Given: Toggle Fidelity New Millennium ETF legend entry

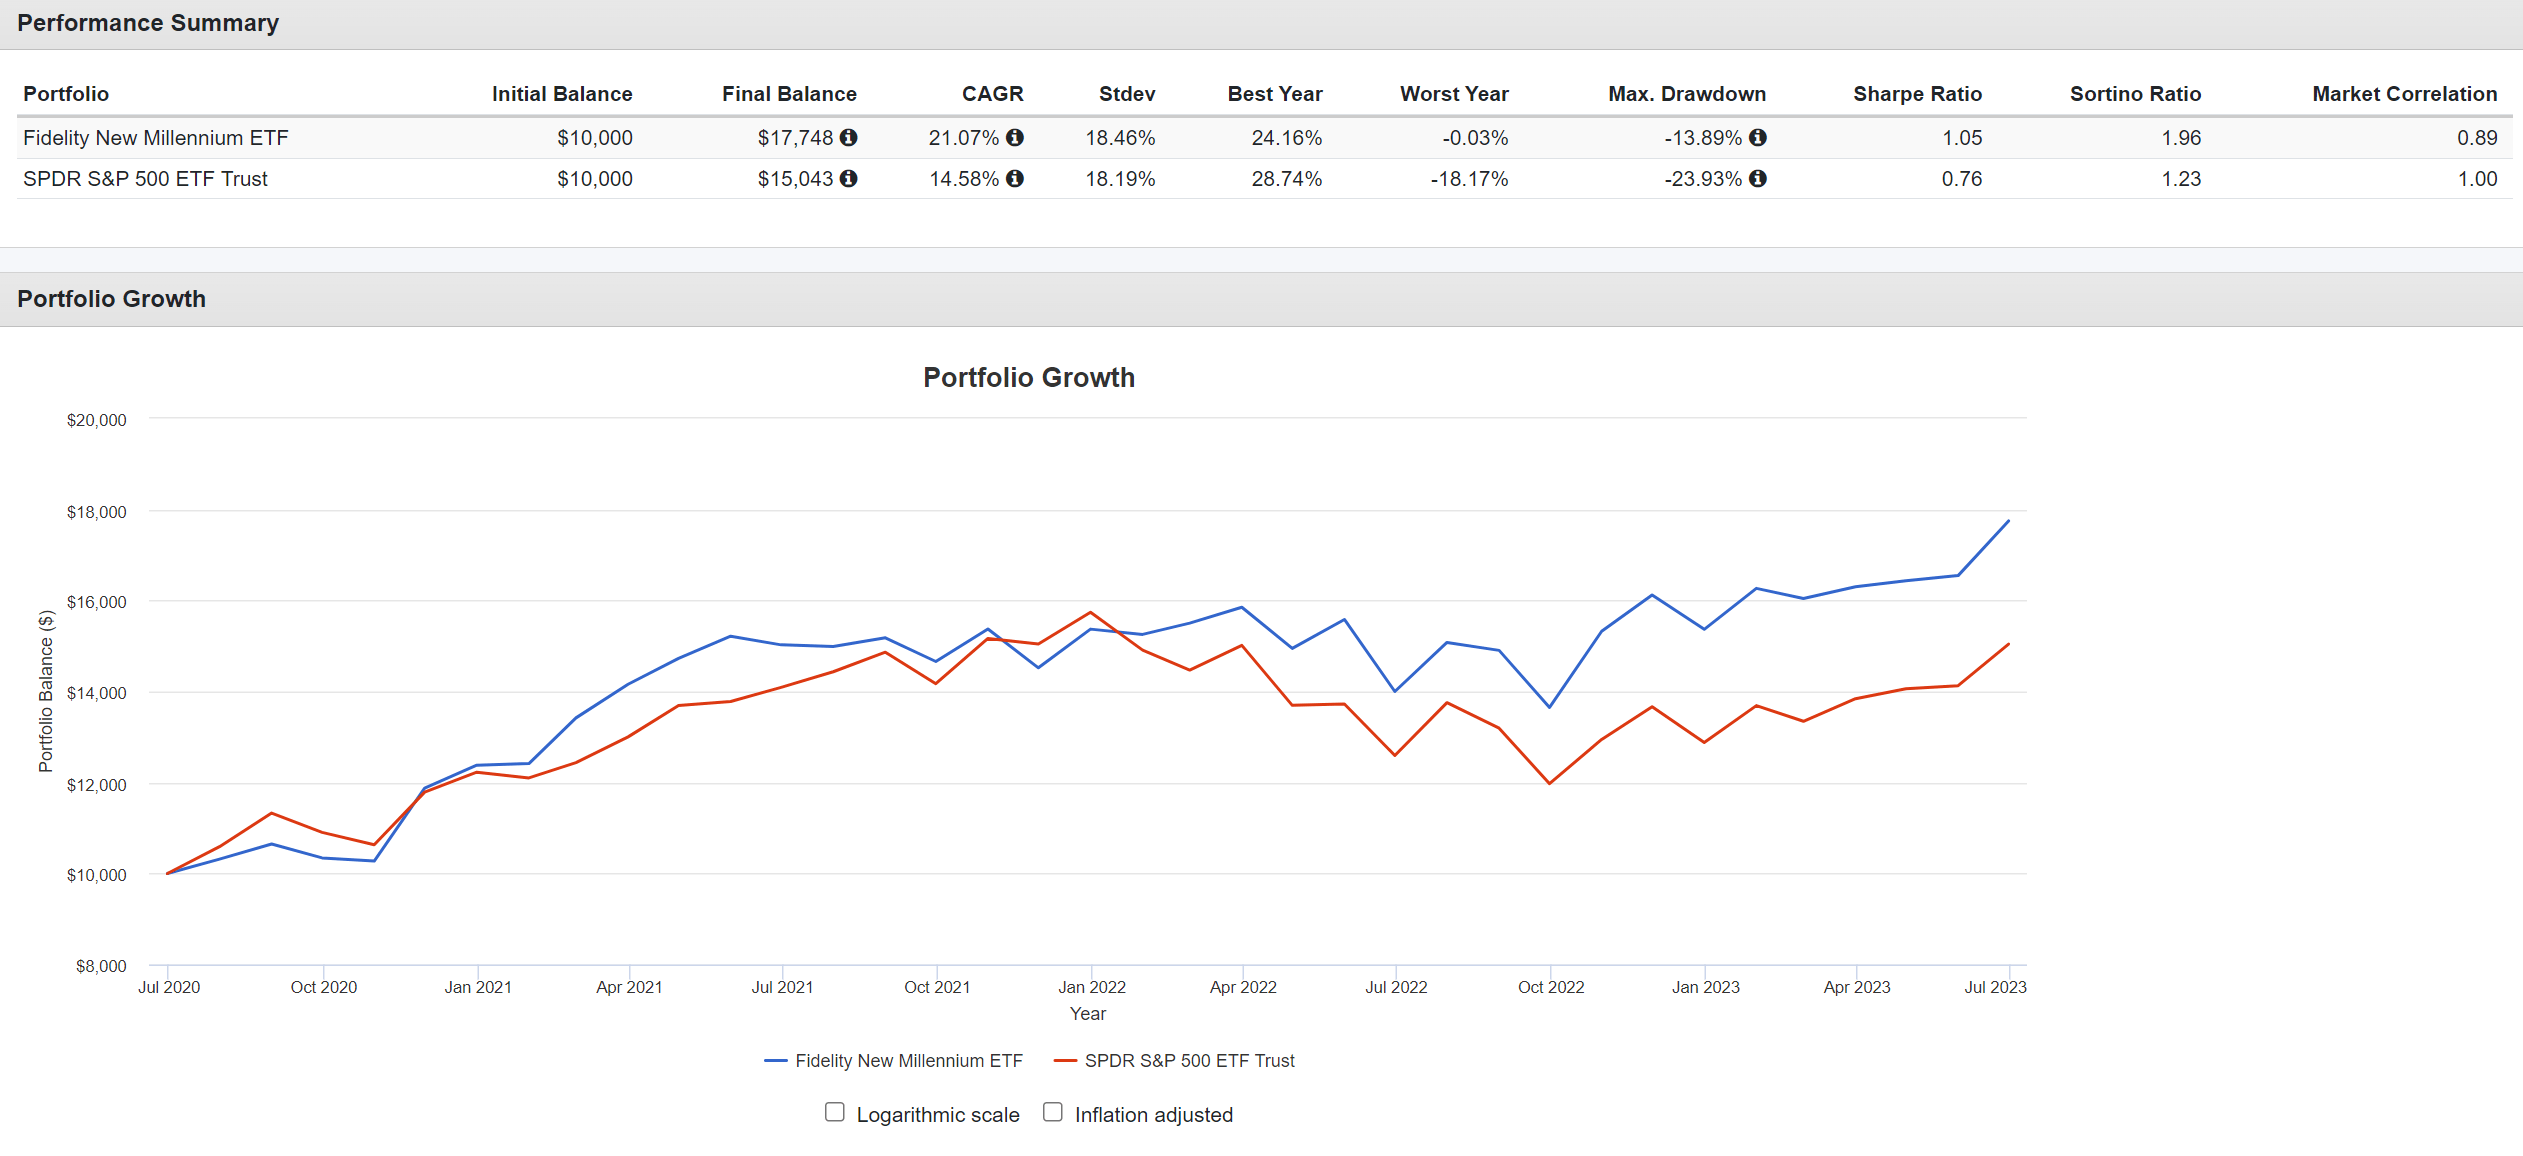Looking at the screenshot, I should pos(893,1061).
